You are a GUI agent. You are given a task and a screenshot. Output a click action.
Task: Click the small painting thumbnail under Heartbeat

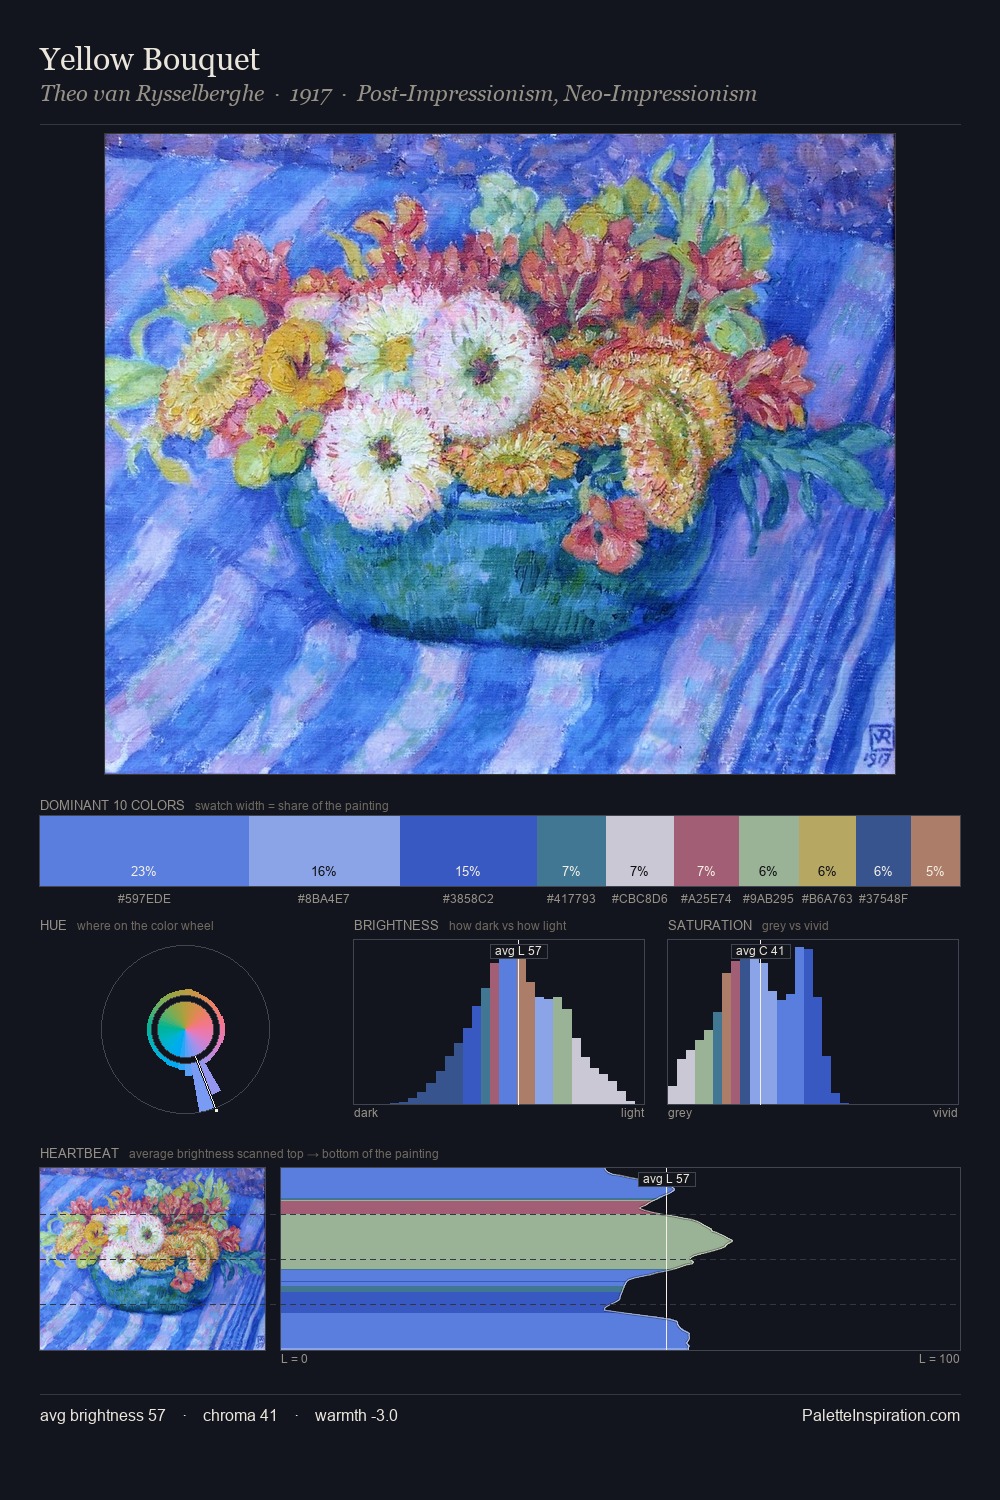[153, 1259]
